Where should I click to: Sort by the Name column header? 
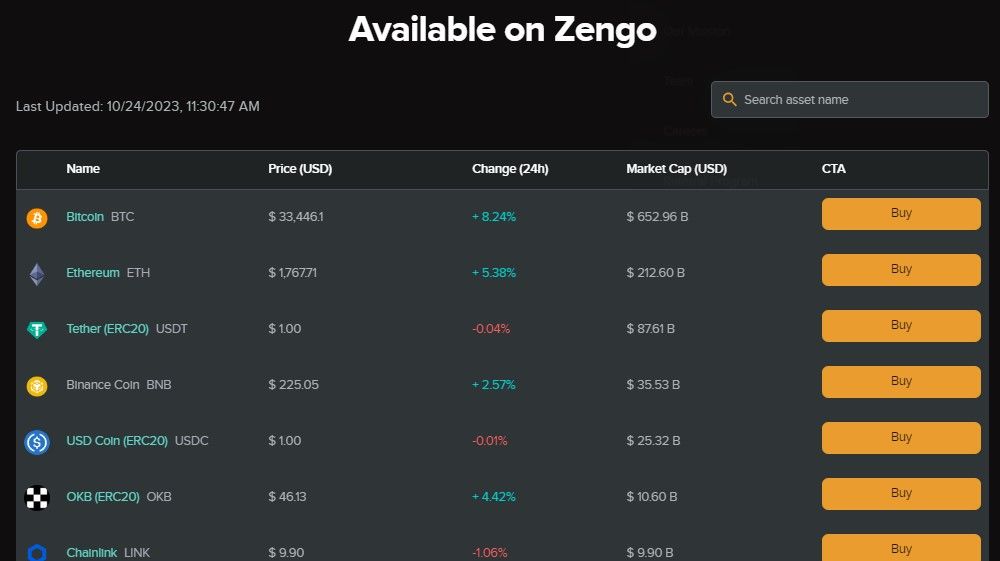pyautogui.click(x=83, y=169)
